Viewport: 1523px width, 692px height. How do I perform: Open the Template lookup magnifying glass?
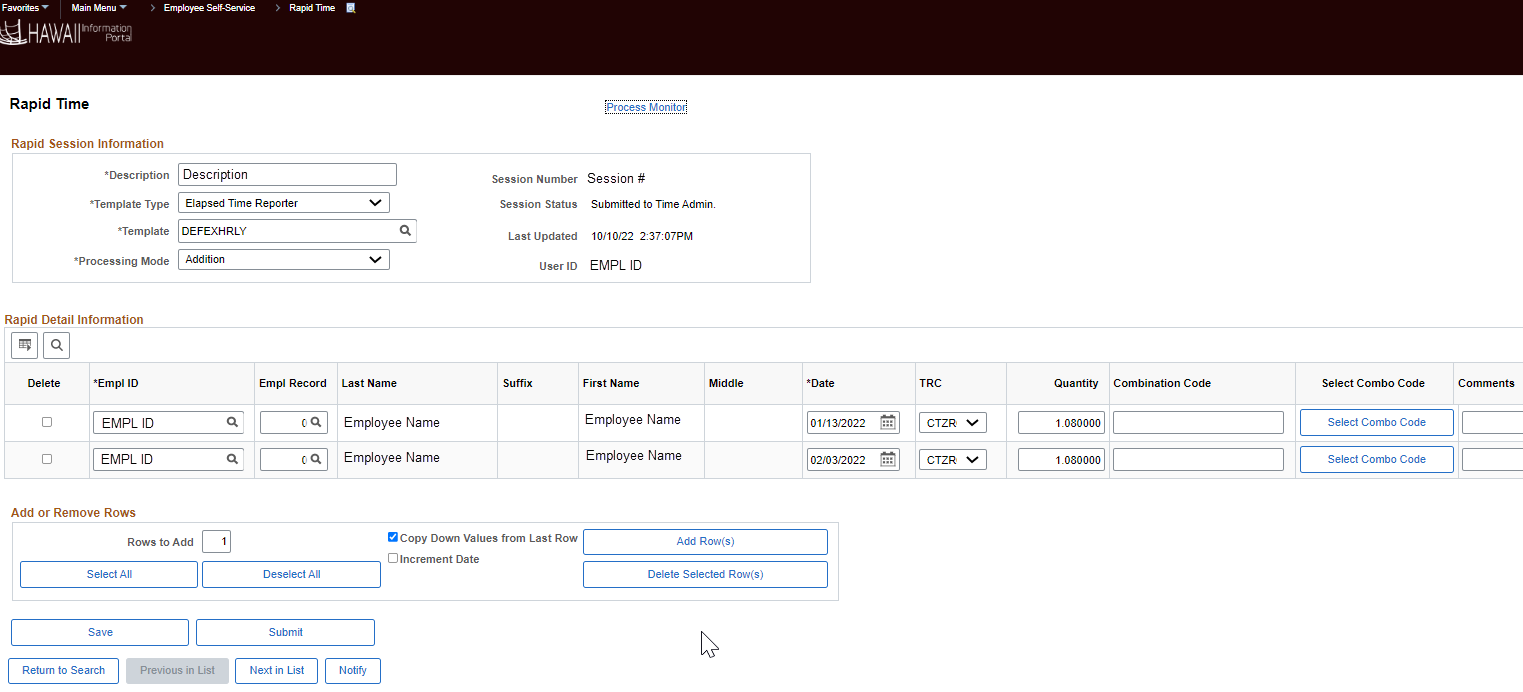click(405, 230)
